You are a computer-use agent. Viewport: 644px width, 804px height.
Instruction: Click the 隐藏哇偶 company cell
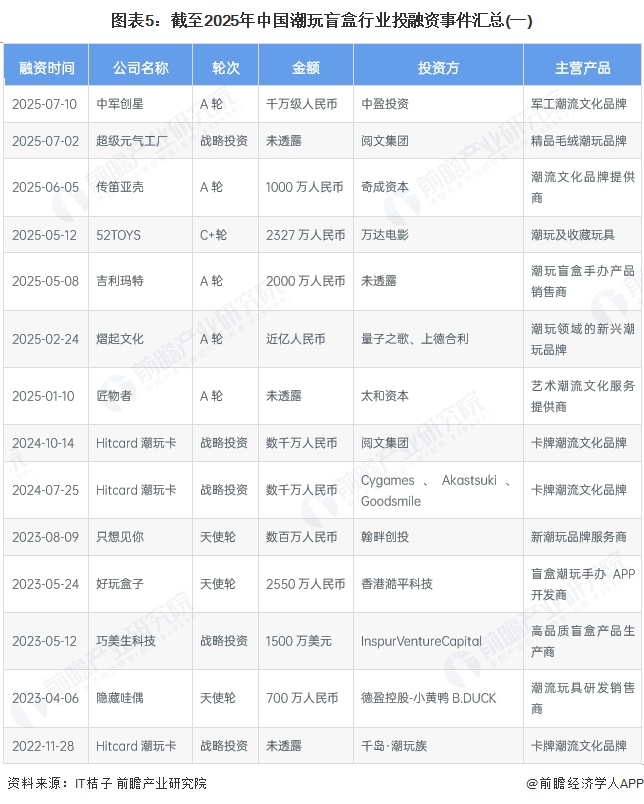[120, 698]
